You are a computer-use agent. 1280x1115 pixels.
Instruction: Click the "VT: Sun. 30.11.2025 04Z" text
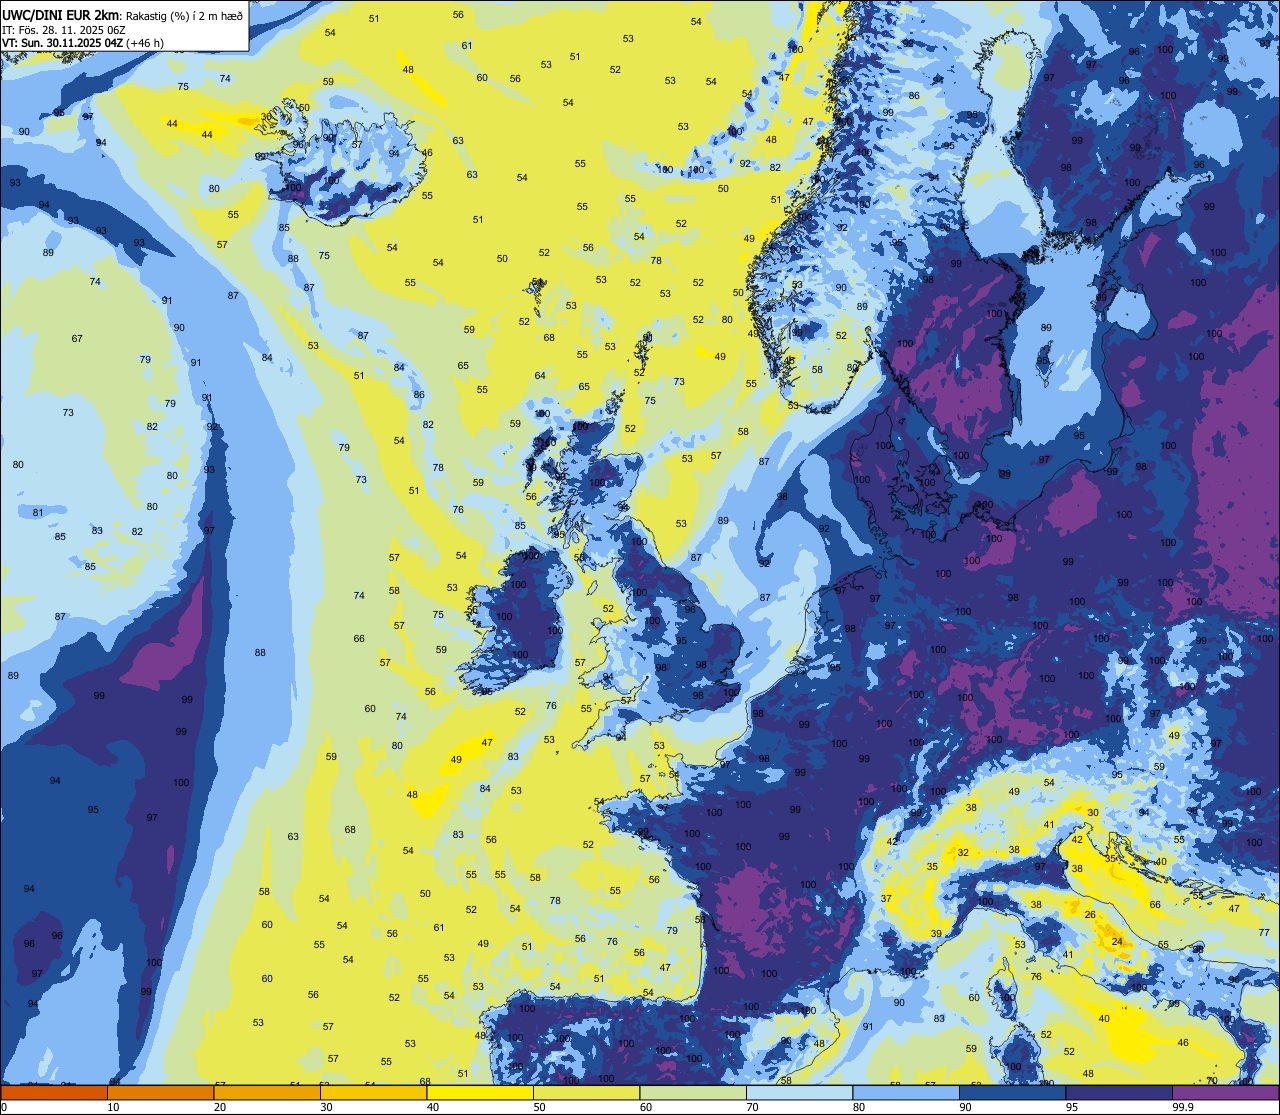[x=62, y=43]
